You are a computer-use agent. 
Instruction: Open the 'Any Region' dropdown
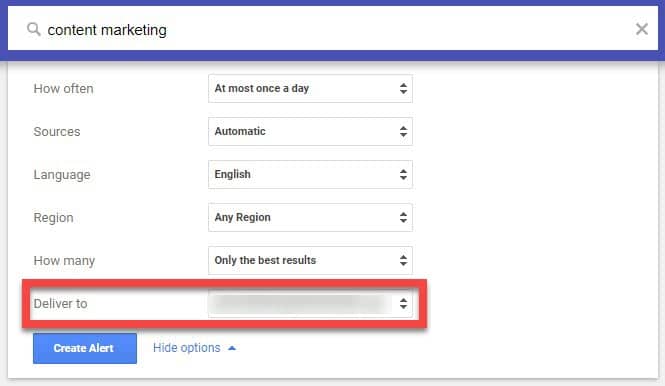click(310, 217)
